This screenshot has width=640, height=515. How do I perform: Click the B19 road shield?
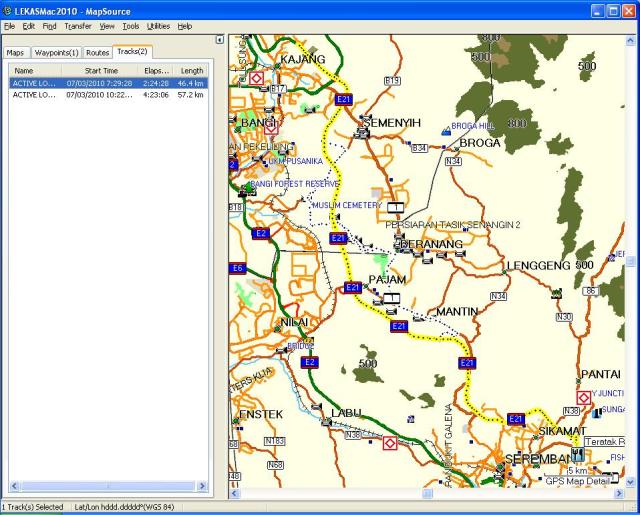[x=392, y=80]
